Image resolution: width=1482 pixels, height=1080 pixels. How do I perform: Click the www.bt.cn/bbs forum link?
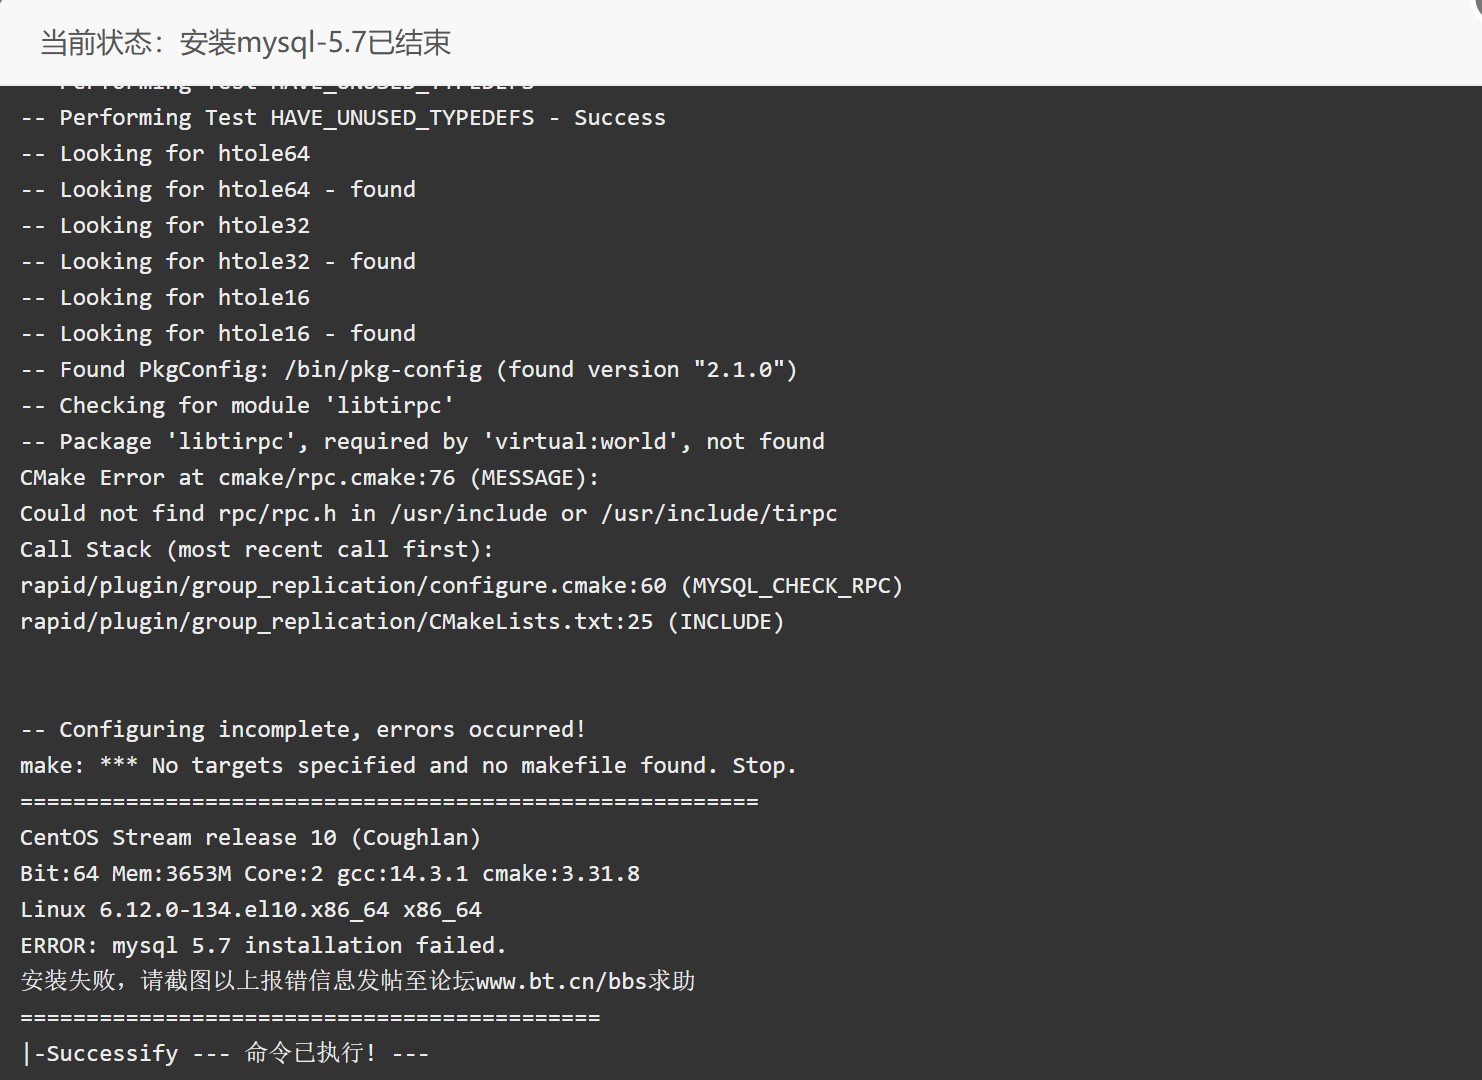561,981
